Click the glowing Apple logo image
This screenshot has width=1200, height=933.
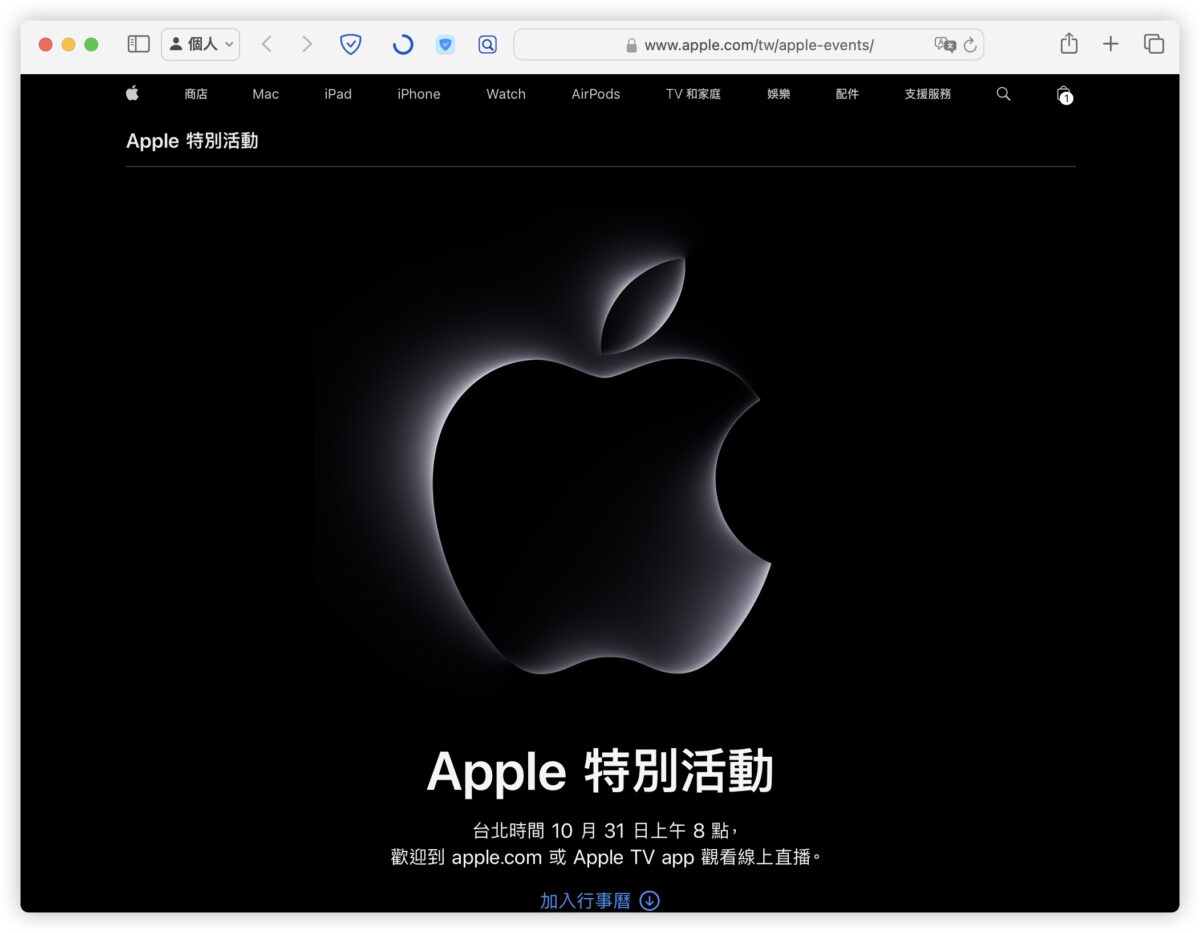(x=603, y=466)
